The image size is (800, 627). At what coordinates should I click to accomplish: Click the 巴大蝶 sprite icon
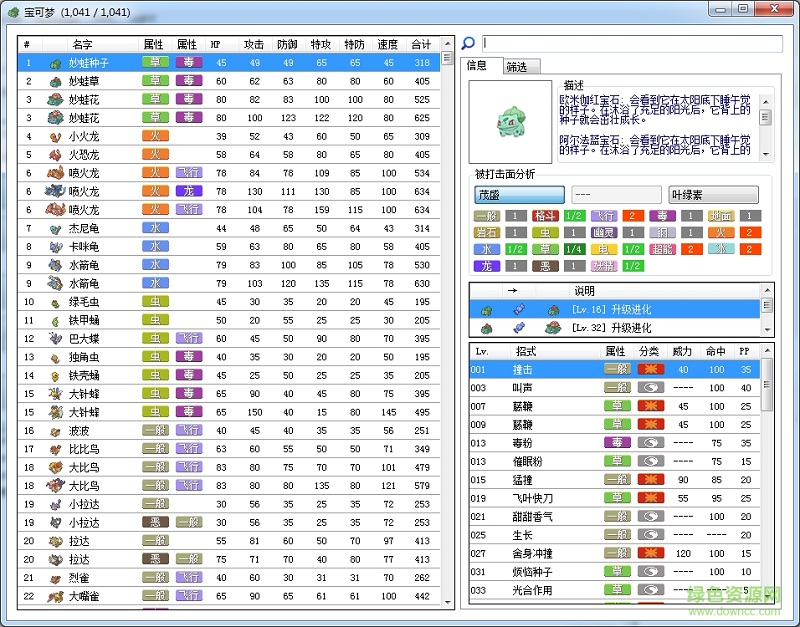coord(55,338)
